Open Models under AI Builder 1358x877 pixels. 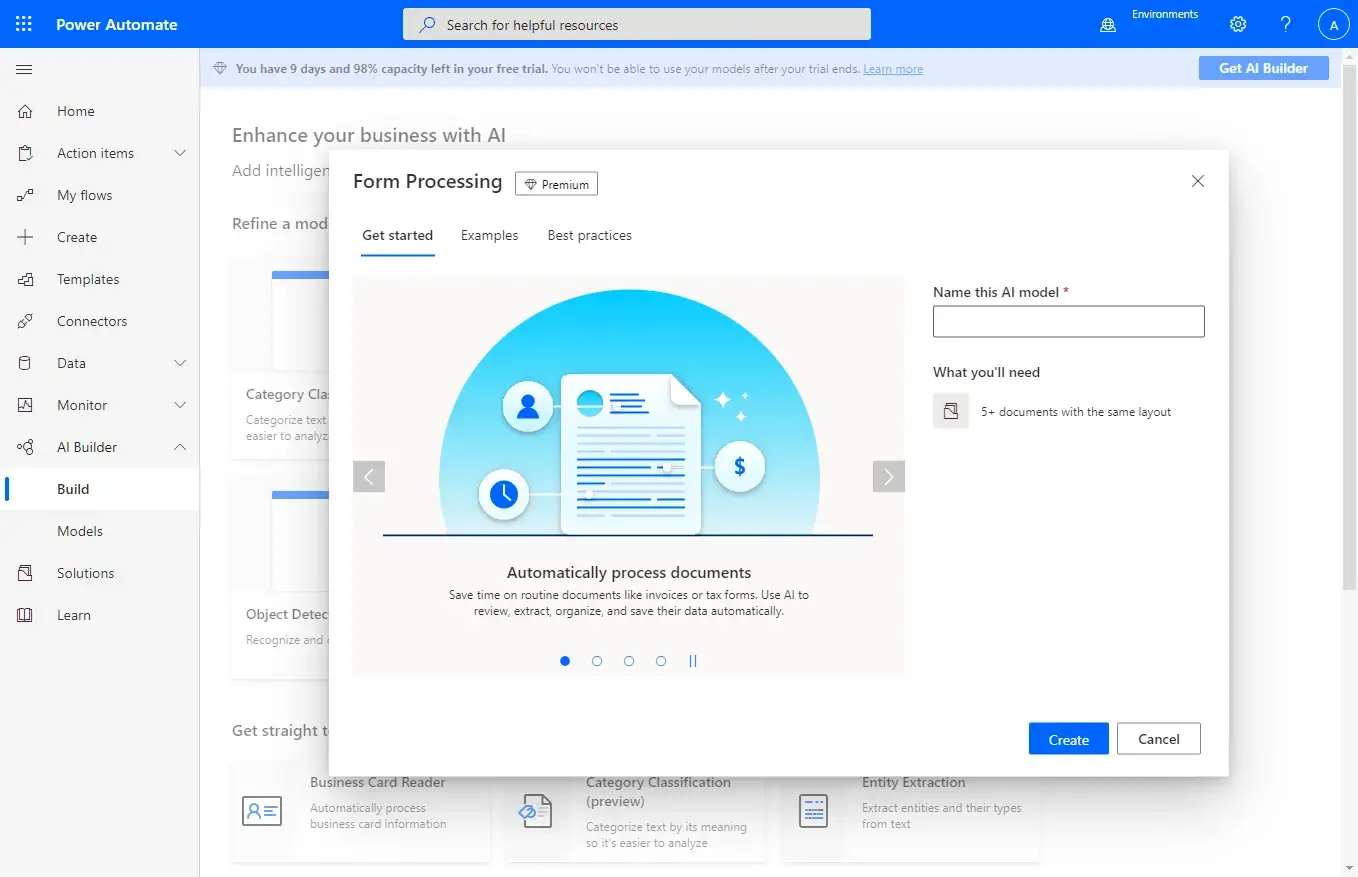tap(100, 531)
